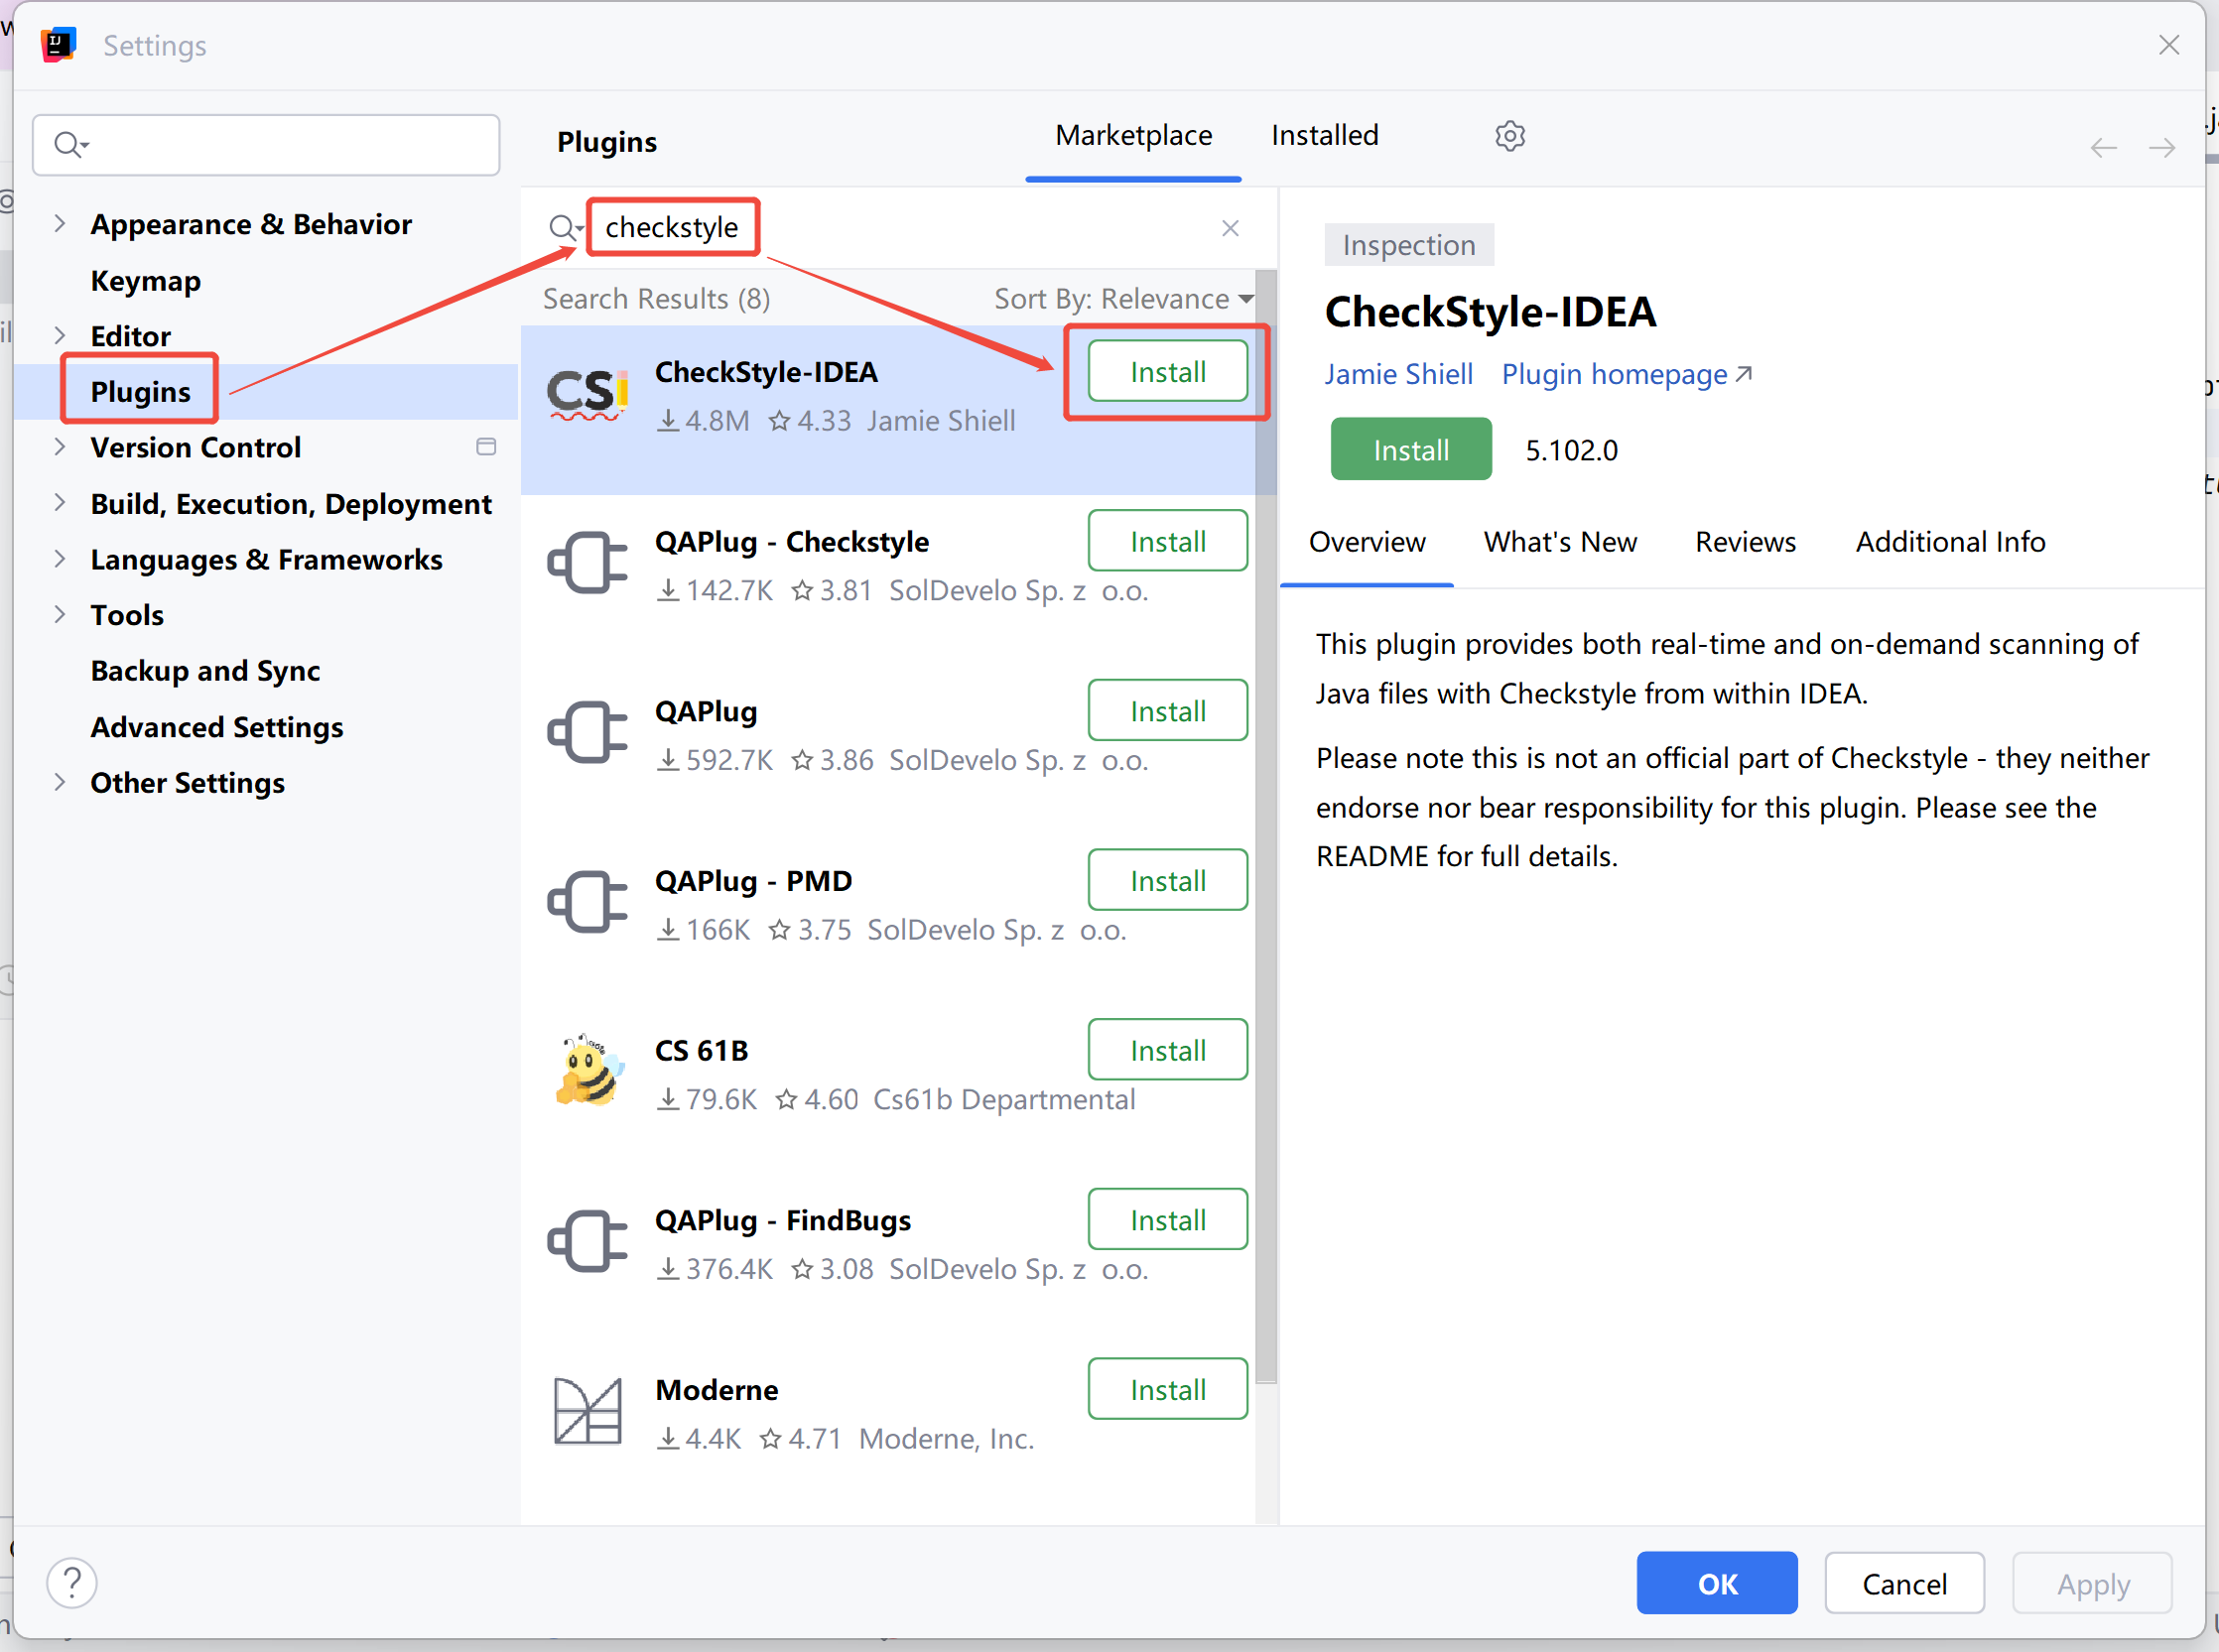Screen dimensions: 2219x1652
Task: Expand Appearance & Behavior tree node
Action: tap(60, 224)
